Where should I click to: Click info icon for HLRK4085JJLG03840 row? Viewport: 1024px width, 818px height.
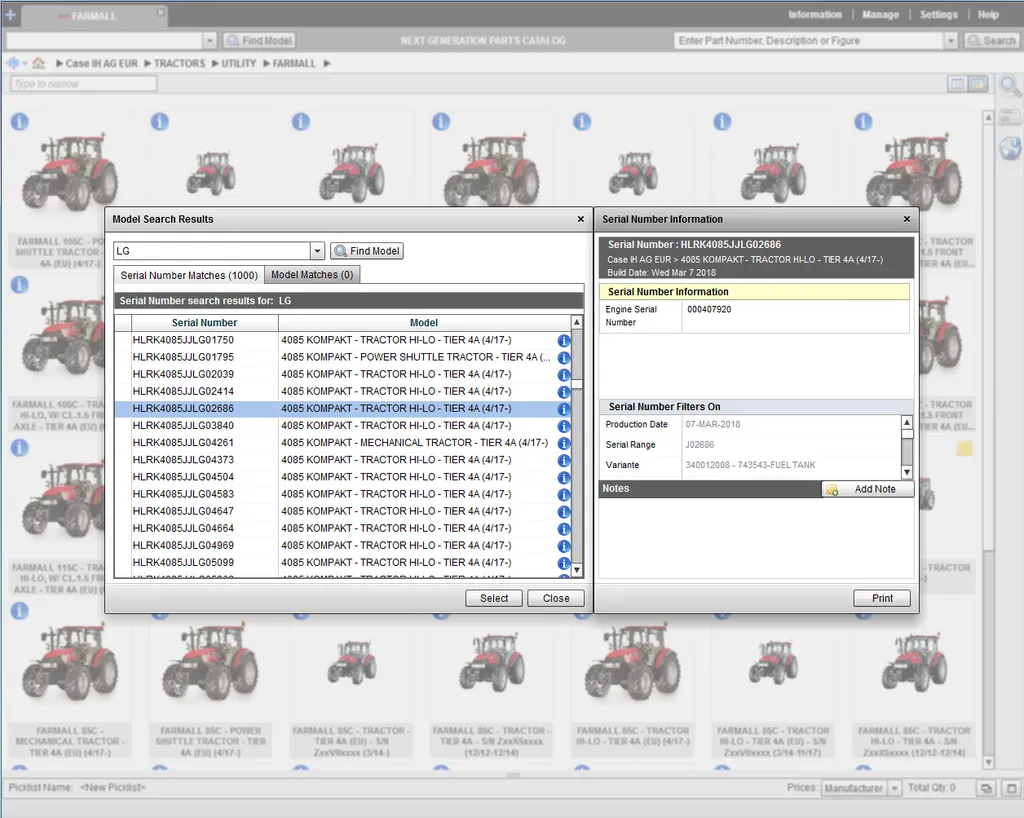pos(564,426)
